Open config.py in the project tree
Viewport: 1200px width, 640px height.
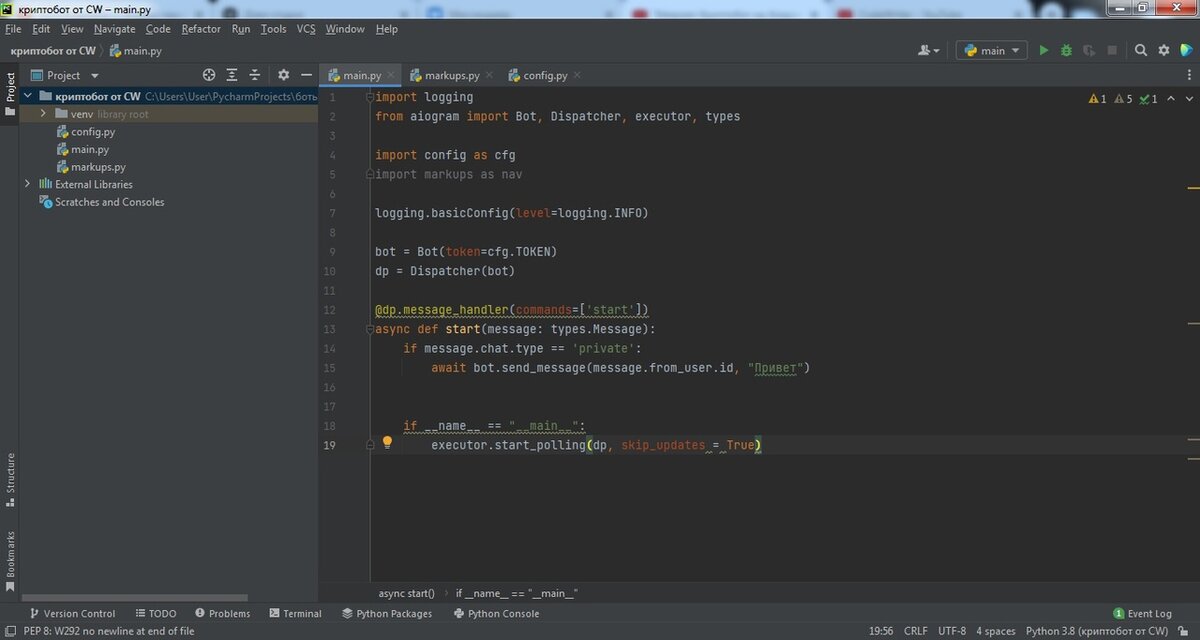pyautogui.click(x=92, y=132)
